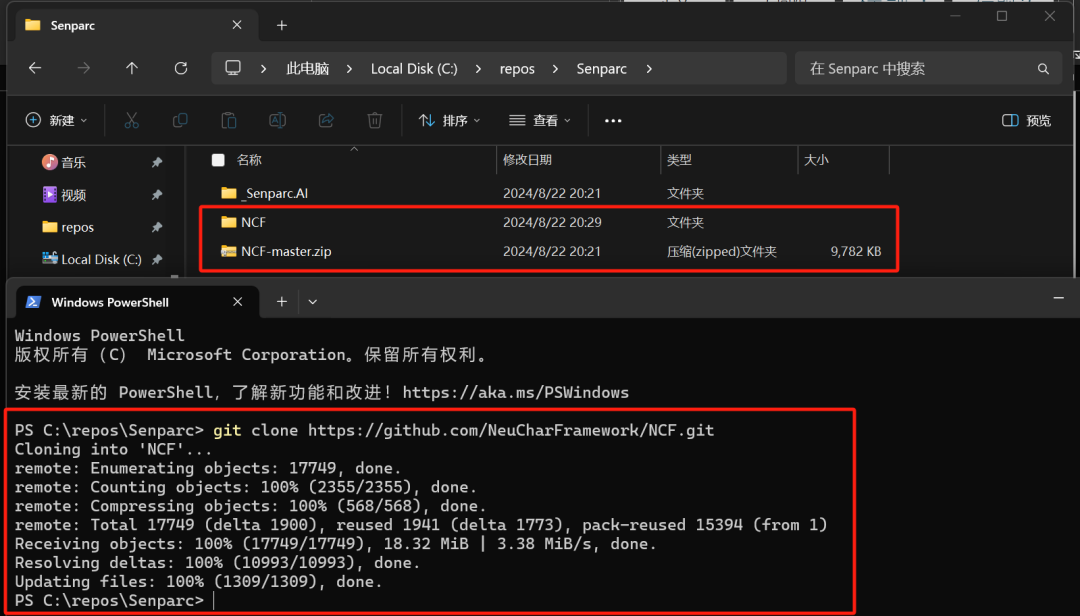
Task: Click Senparc in the breadcrumb path
Action: coord(601,69)
